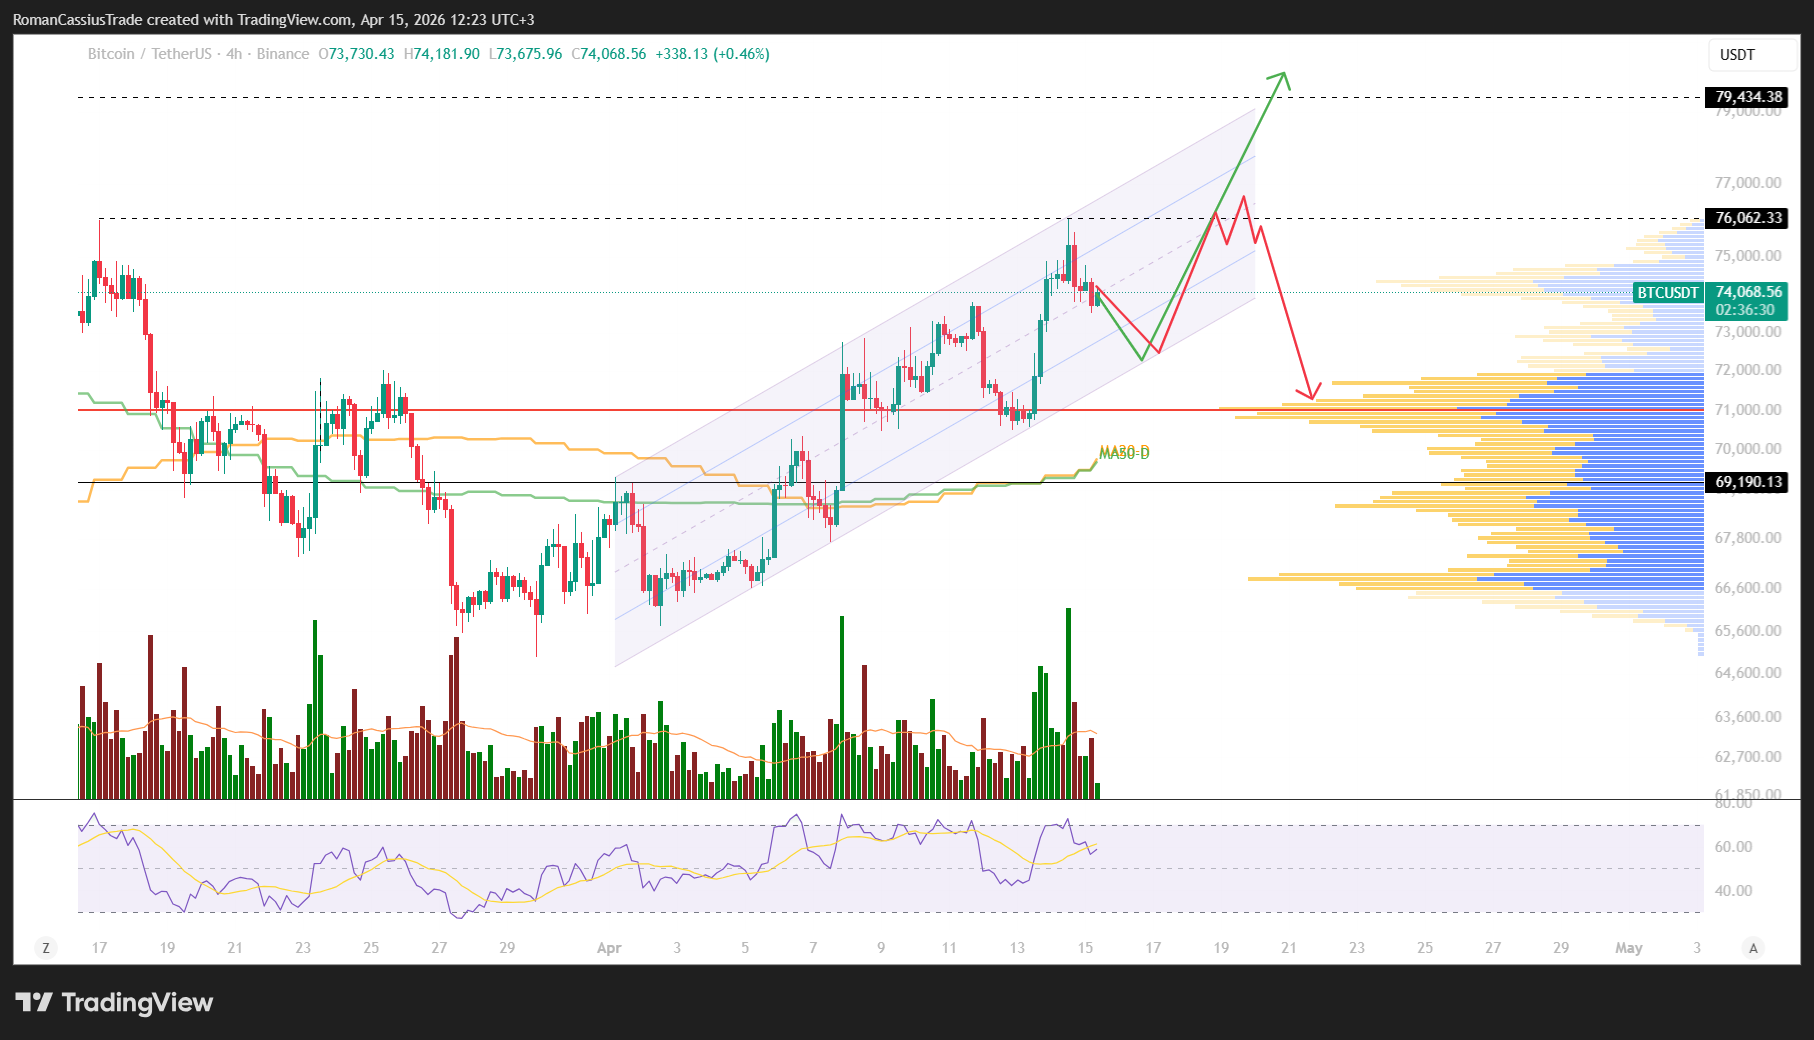This screenshot has height=1040, width=1814.
Task: Click the Z timezone button on time axis
Action: click(x=45, y=948)
